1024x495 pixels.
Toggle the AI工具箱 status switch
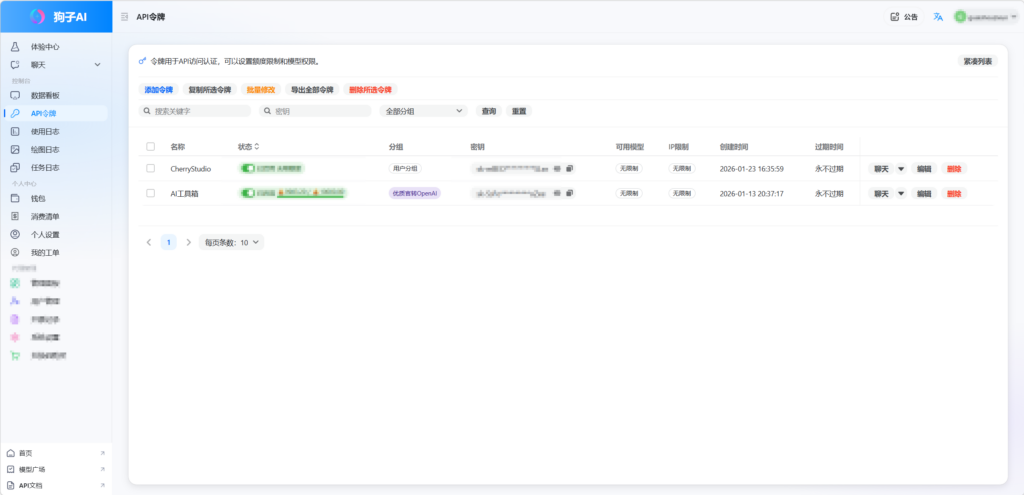pyautogui.click(x=248, y=193)
